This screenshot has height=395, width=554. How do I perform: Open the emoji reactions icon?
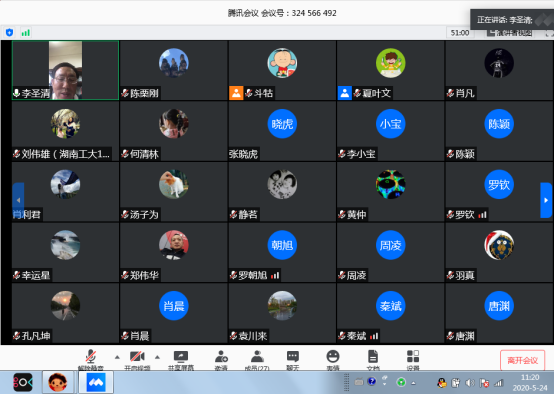[332, 359]
